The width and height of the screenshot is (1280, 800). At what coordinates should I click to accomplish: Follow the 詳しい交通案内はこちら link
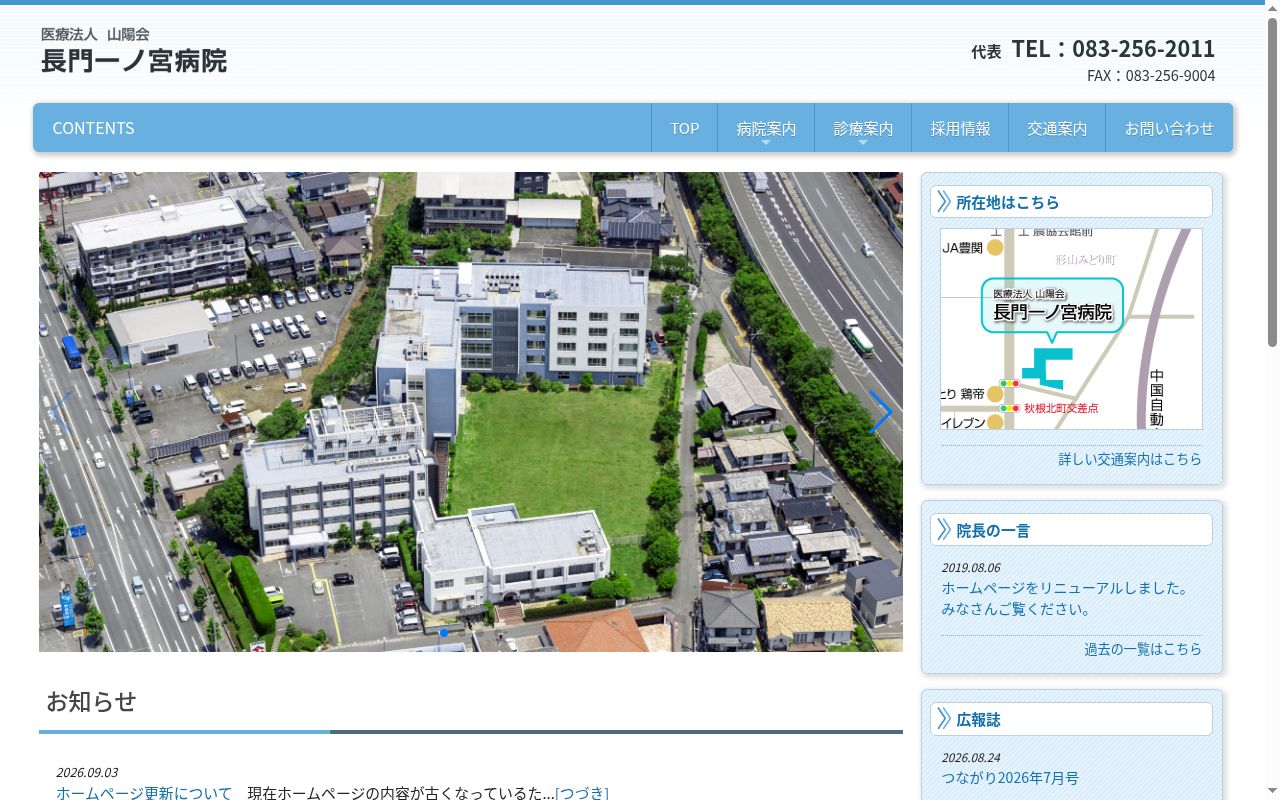coord(1130,459)
